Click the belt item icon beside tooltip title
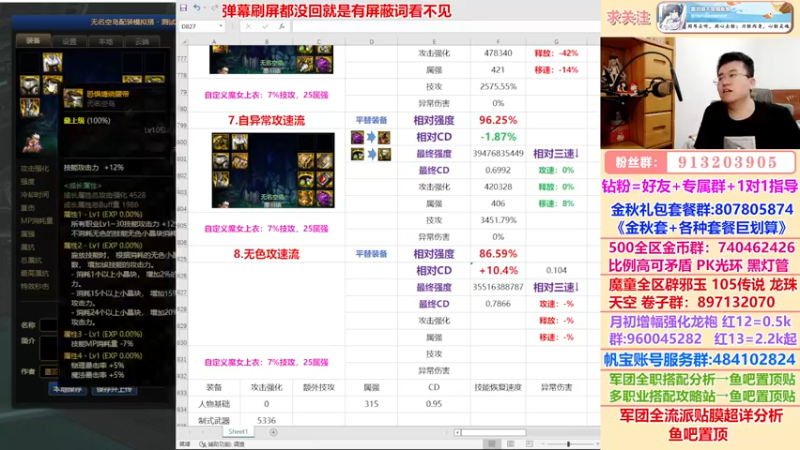Viewport: 800px width, 450px height. [x=73, y=98]
